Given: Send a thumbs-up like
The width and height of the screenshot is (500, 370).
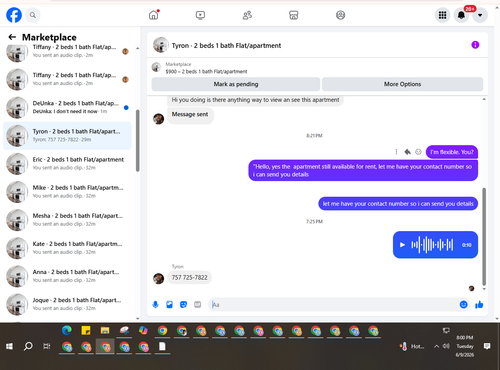Looking at the screenshot, I should [x=479, y=304].
